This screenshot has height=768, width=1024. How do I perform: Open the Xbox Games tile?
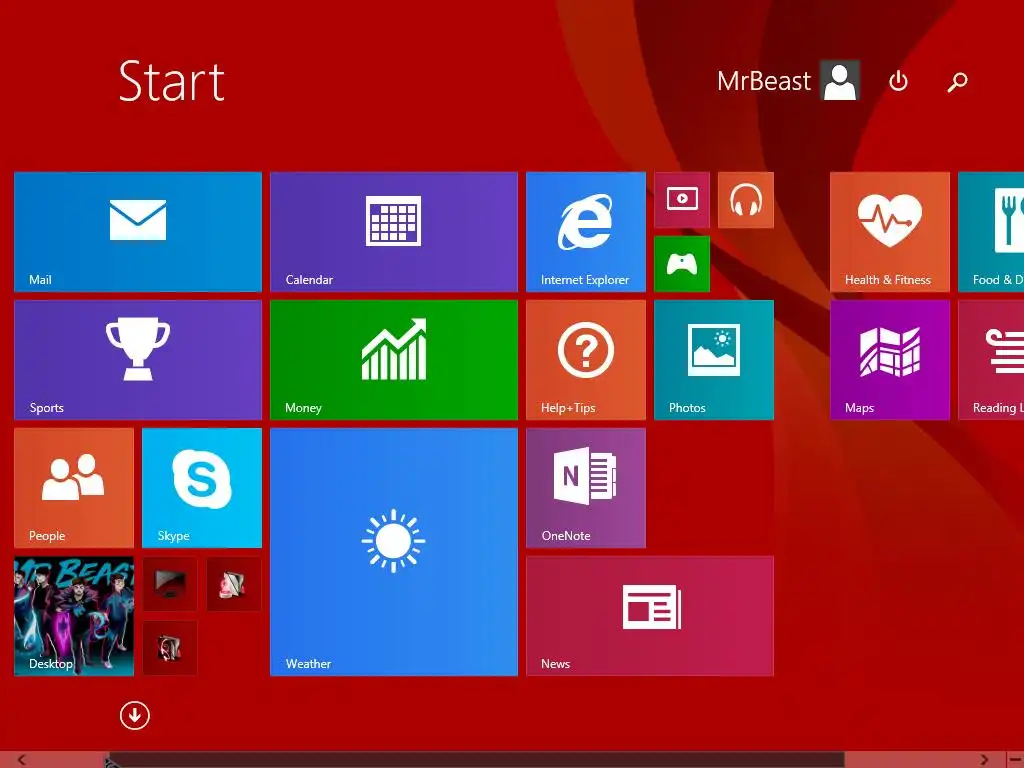(x=682, y=264)
